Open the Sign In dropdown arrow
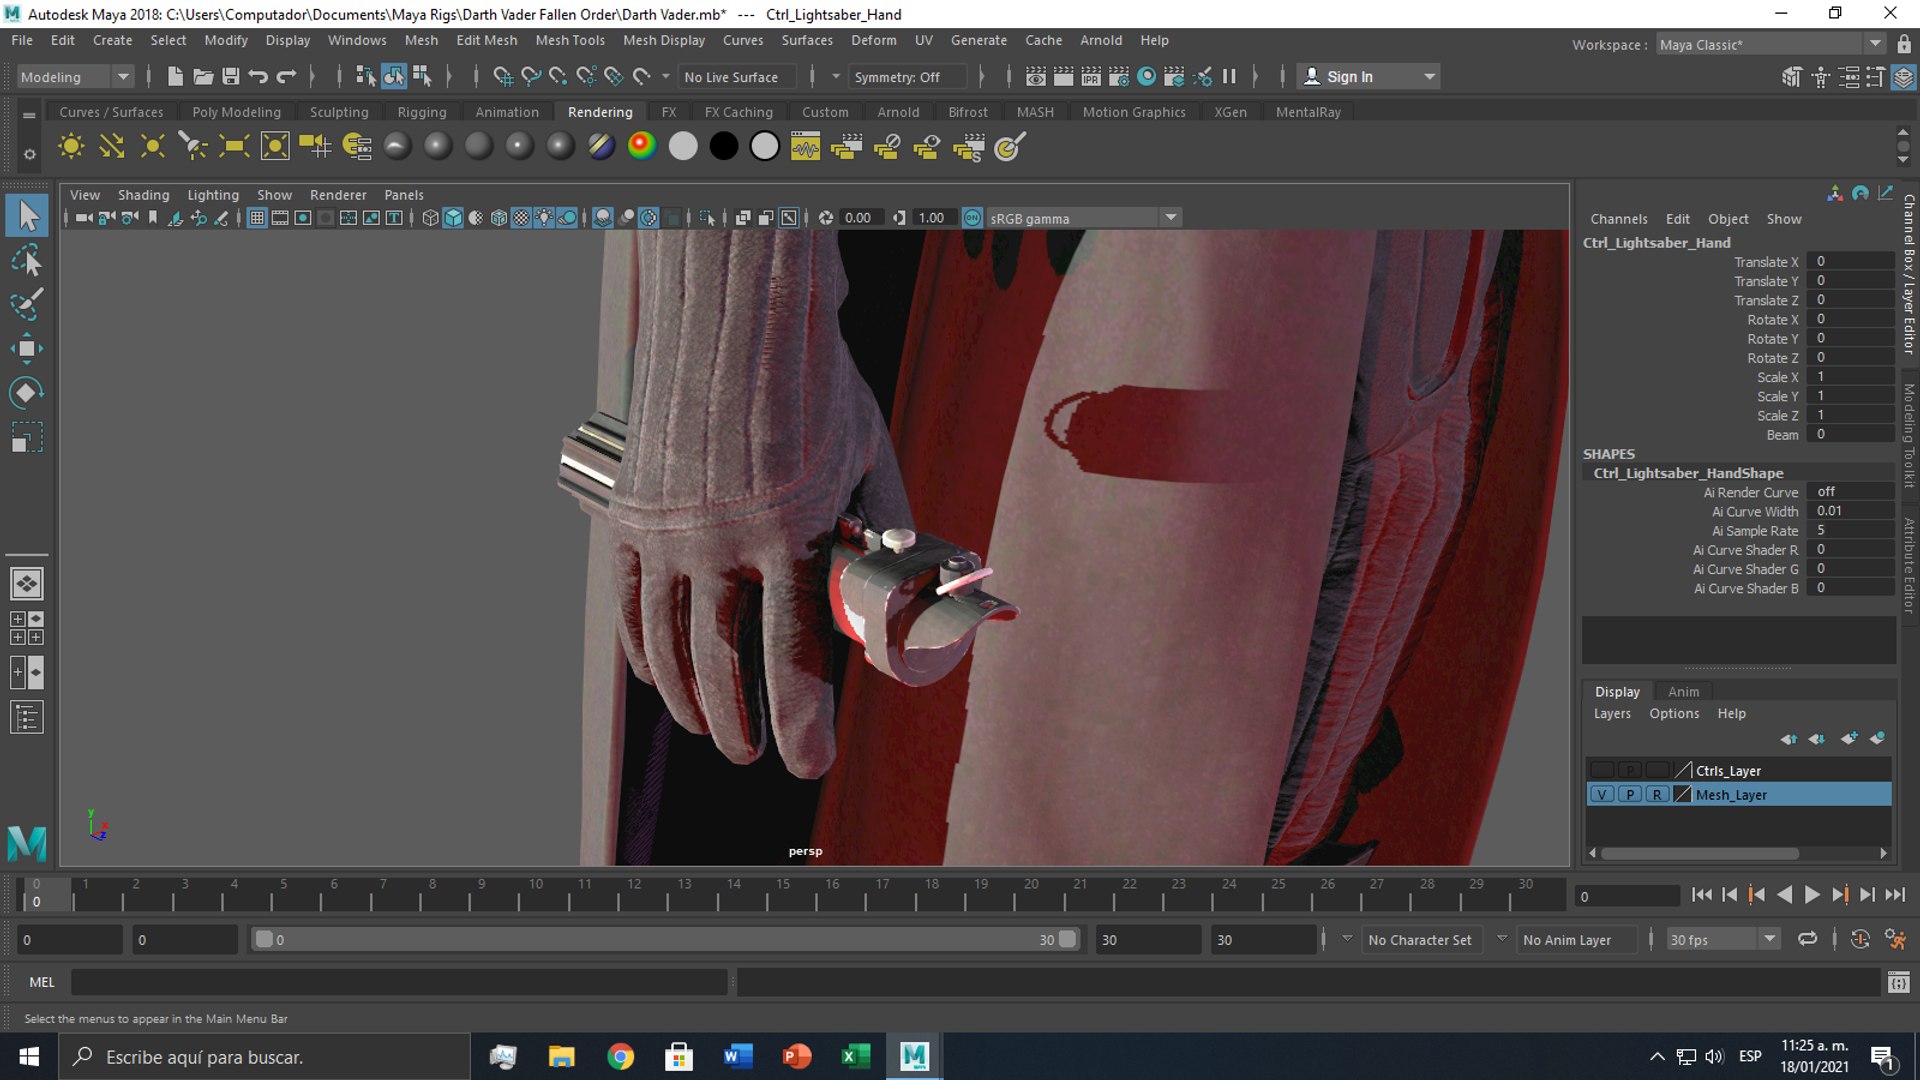 click(x=1429, y=77)
